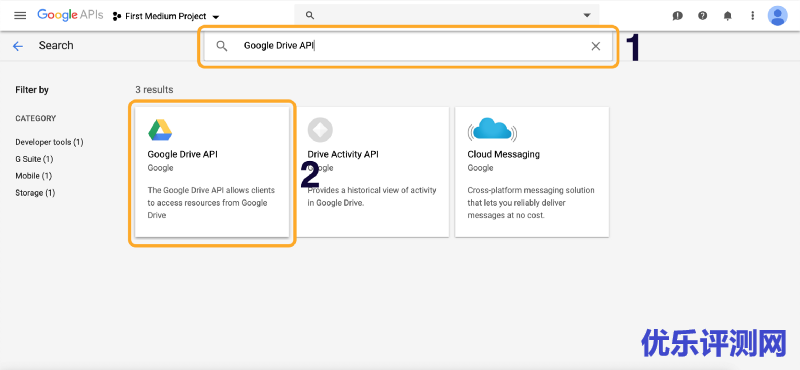800x370 pixels.
Task: Open the user account avatar
Action: coord(778,16)
